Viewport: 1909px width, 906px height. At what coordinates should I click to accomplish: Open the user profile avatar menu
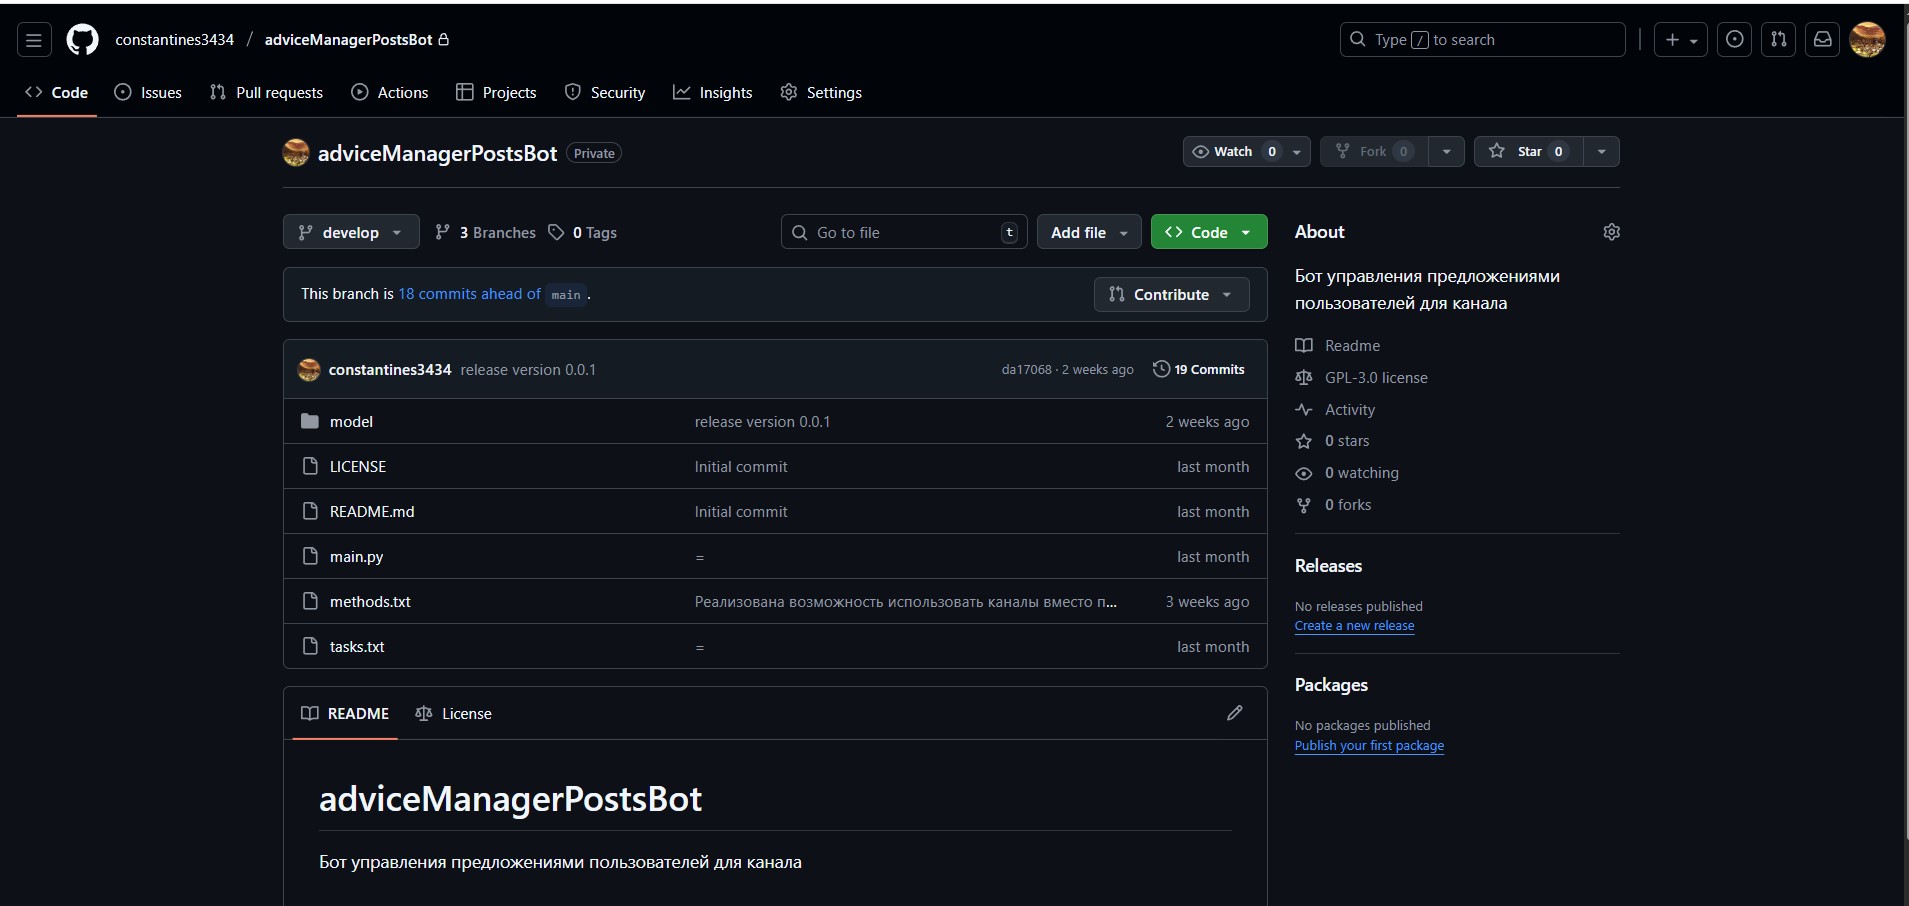tap(1867, 40)
